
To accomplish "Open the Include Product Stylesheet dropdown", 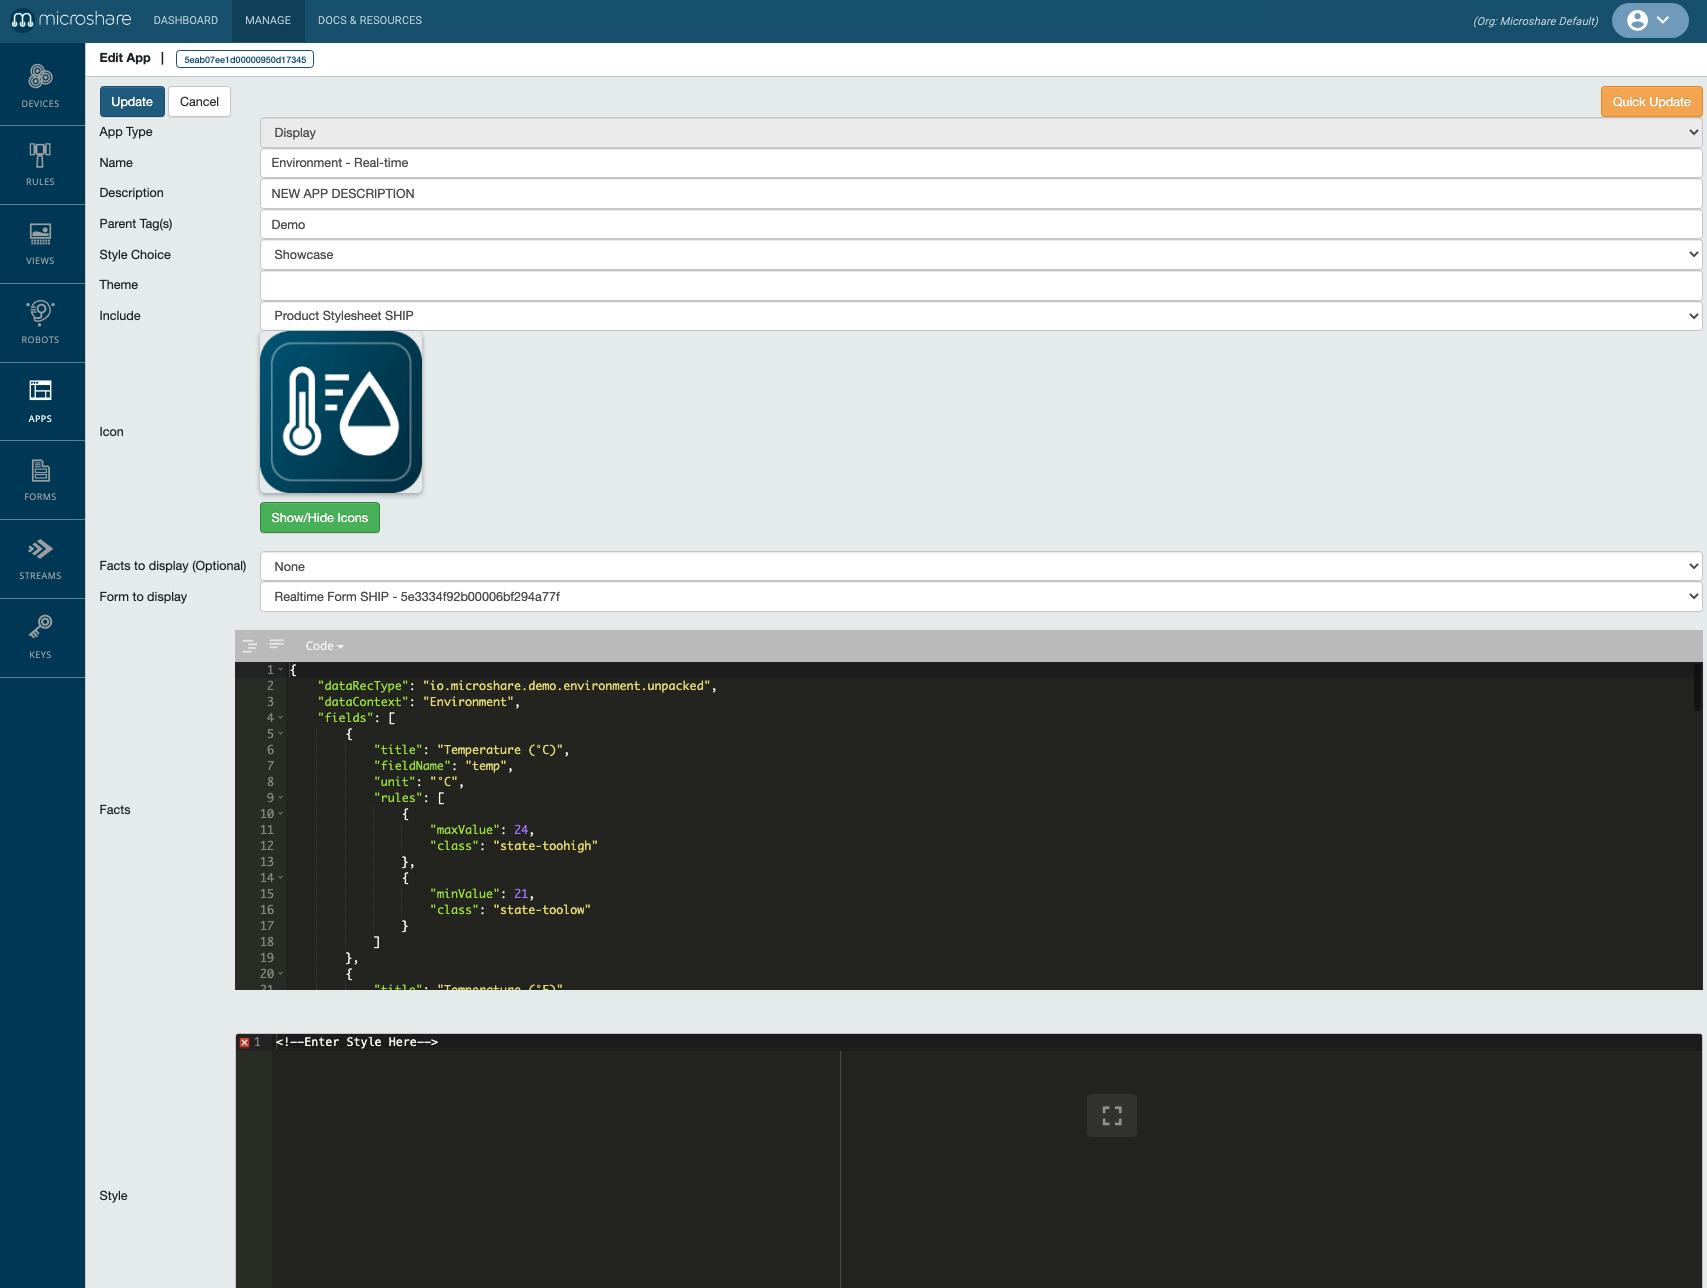I will (981, 316).
